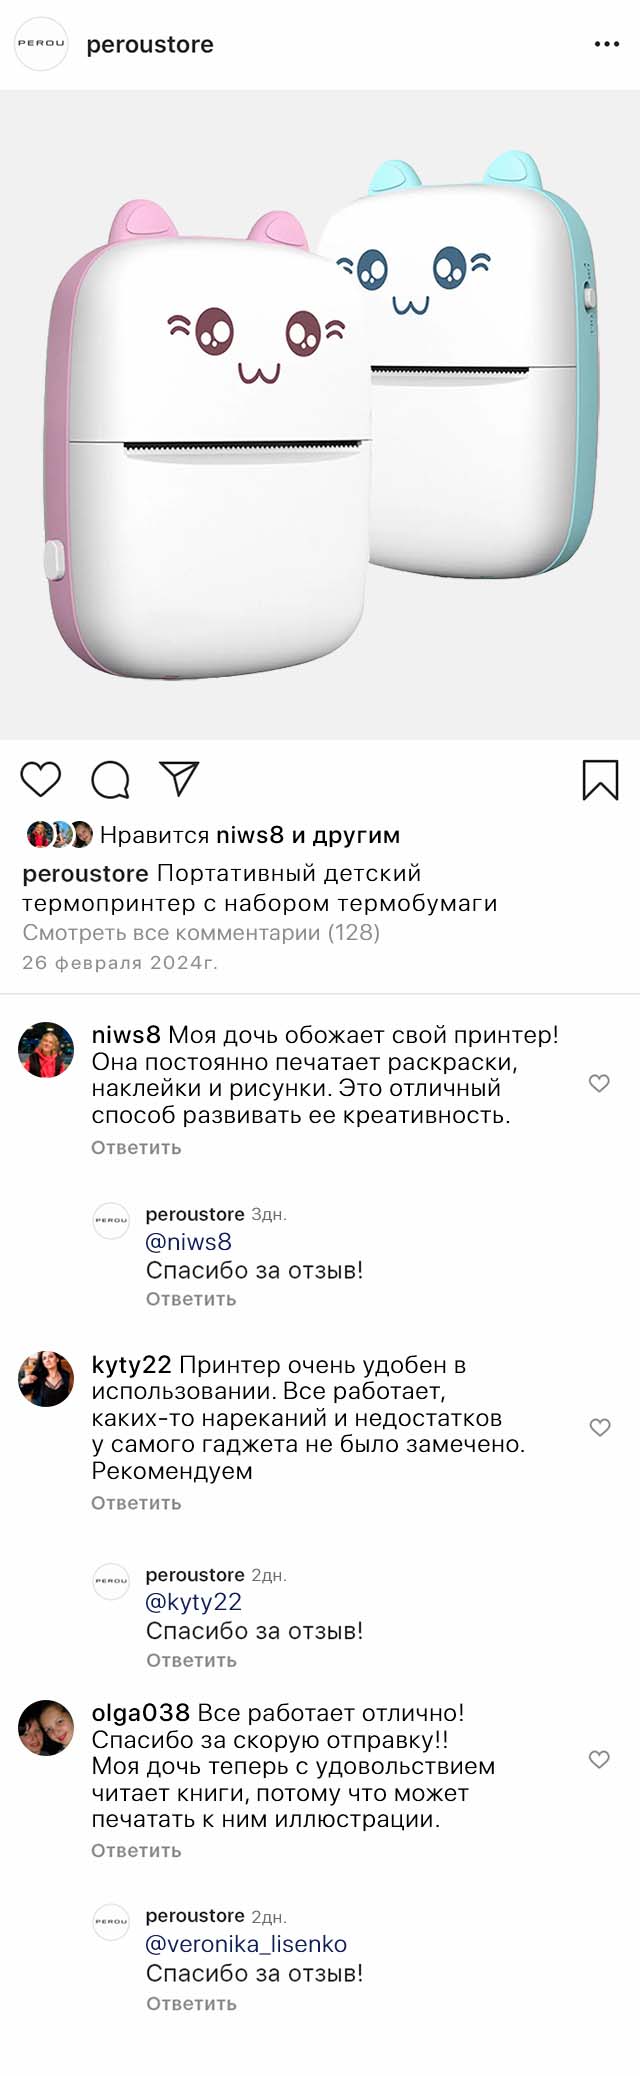Share post using paper plane icon
This screenshot has width=640, height=2076.
180,778
